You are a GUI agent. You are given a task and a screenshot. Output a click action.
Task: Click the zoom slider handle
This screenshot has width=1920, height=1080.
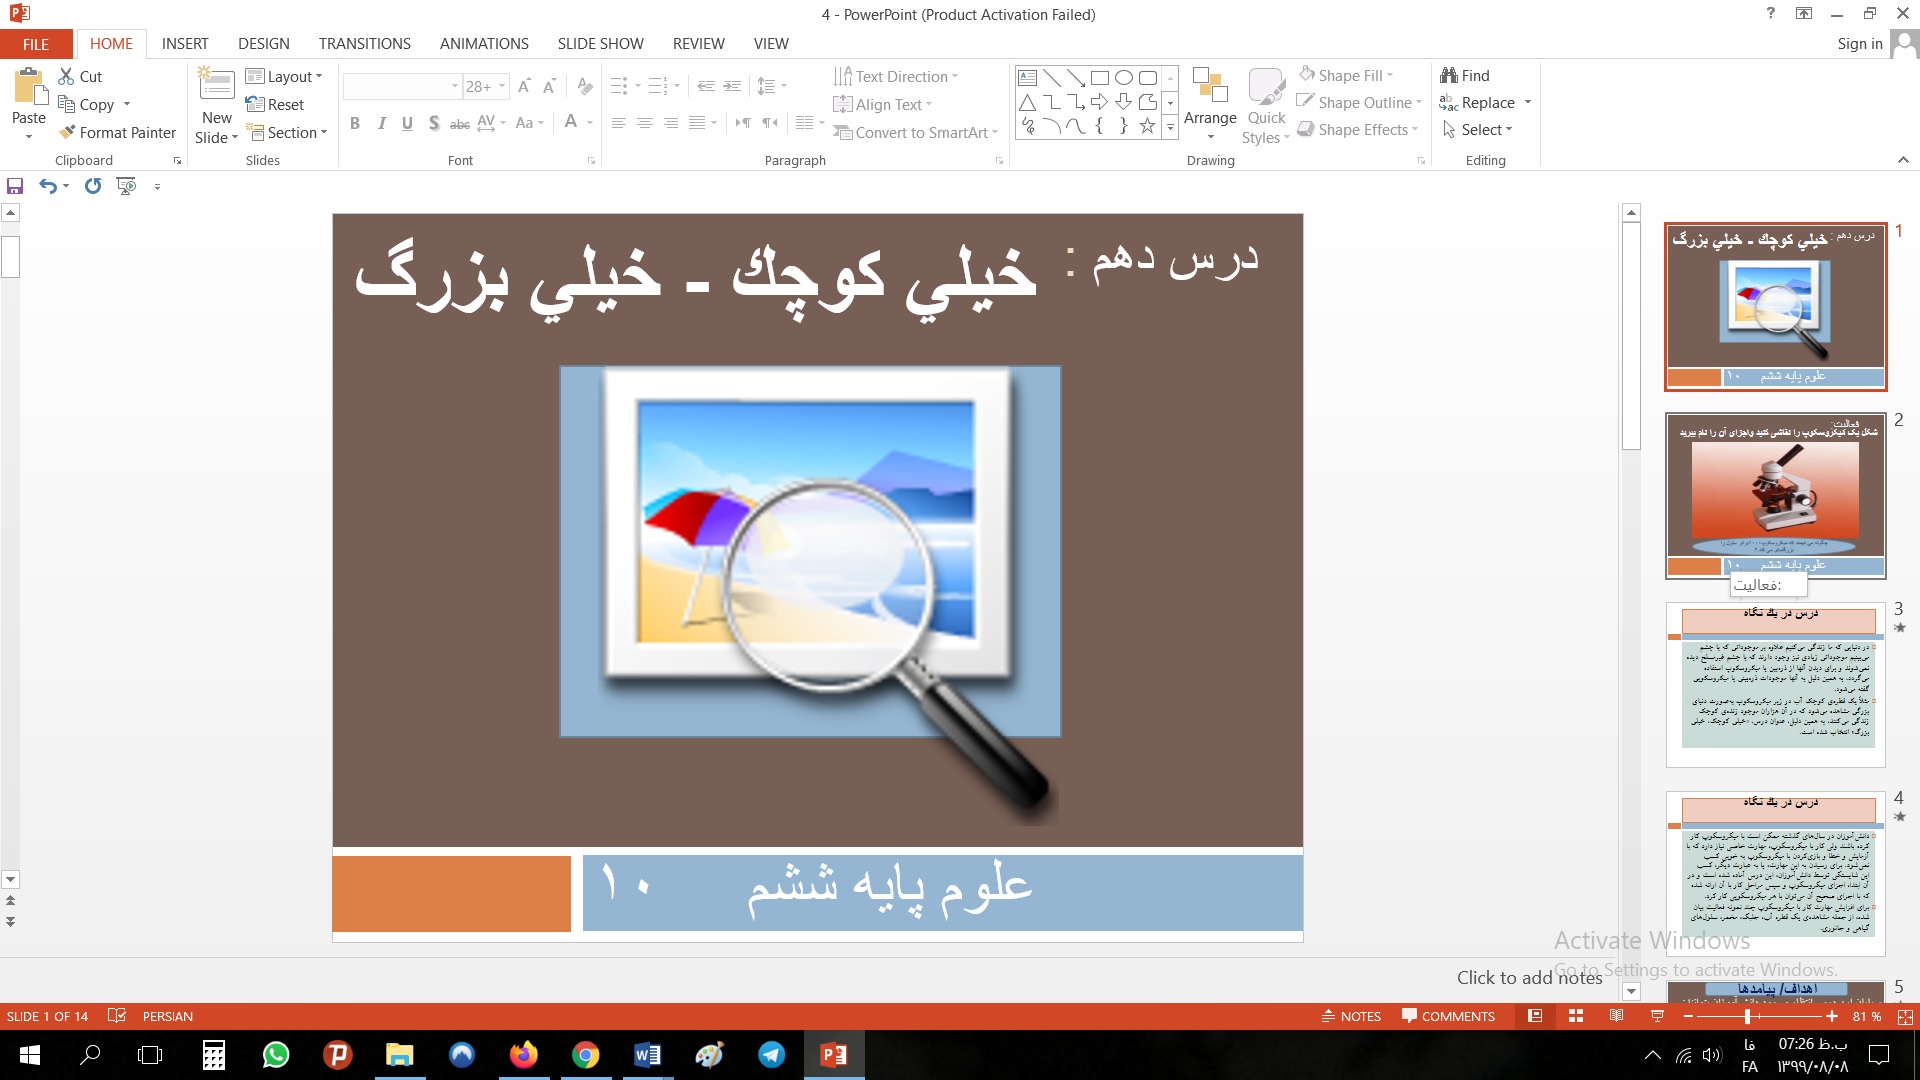tap(1747, 1016)
